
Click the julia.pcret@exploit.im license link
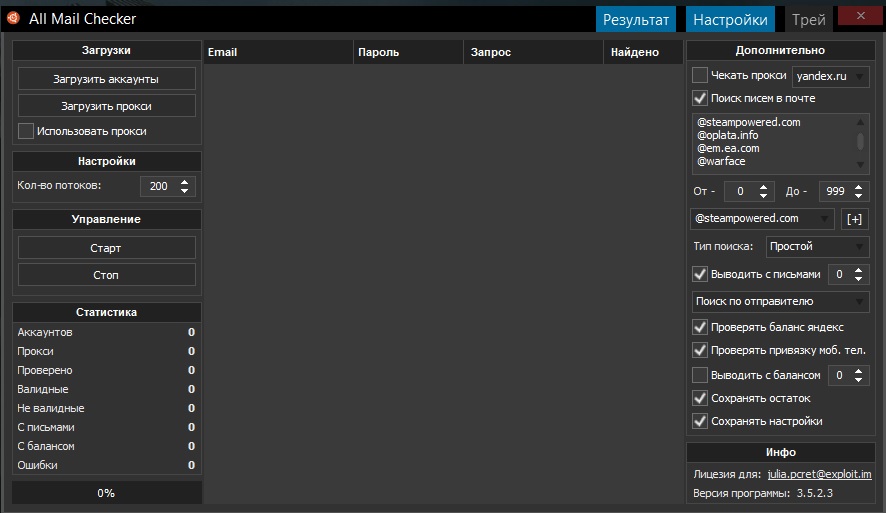pyautogui.click(x=819, y=475)
